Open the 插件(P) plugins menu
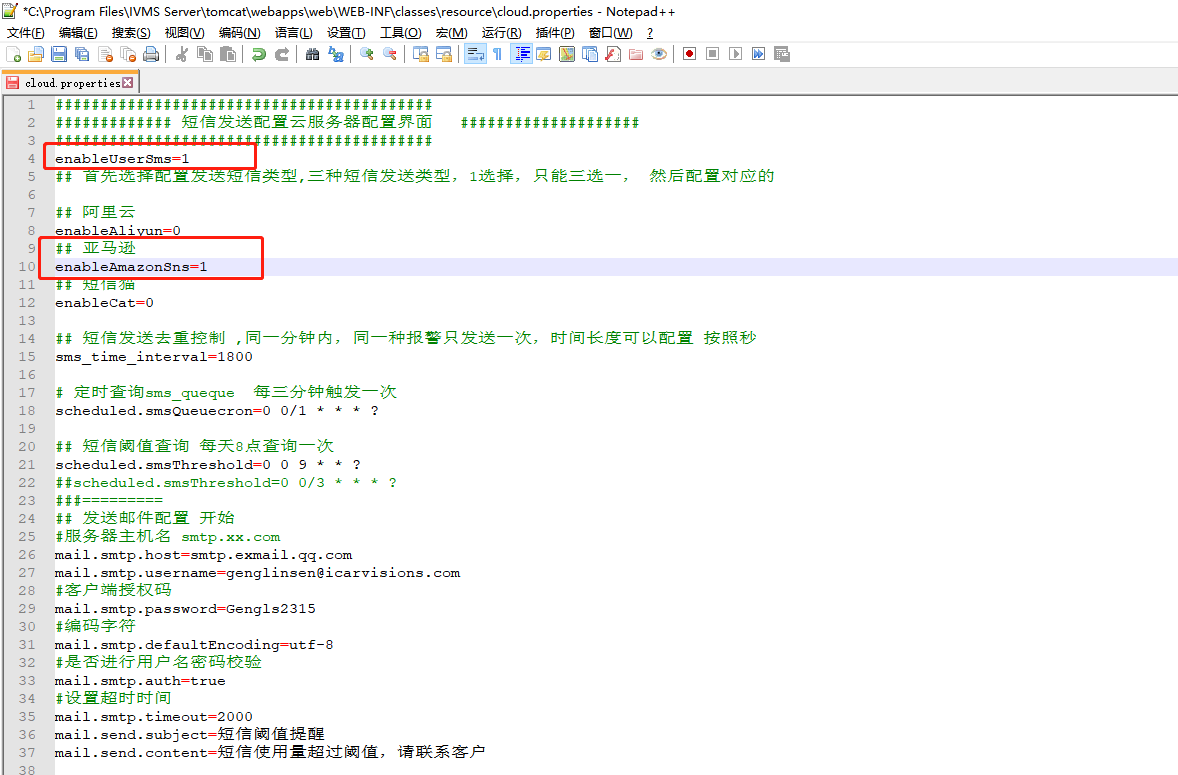 coord(554,32)
